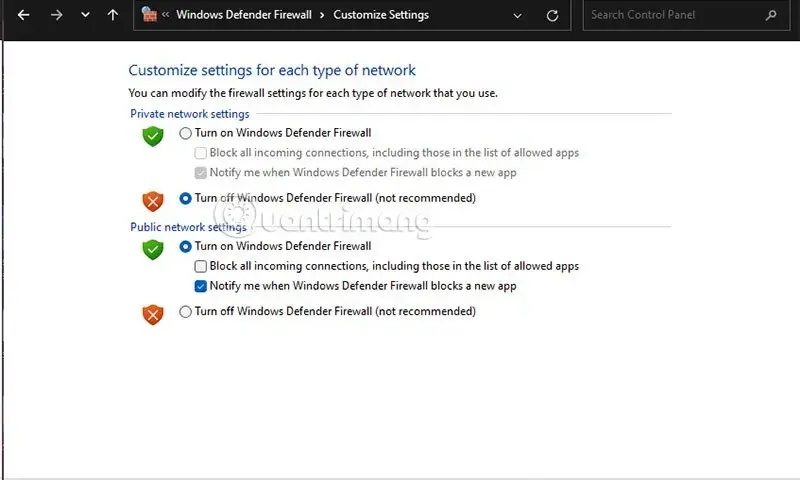Screen dimensions: 800x480
Task: Click the green shield icon under Private network settings
Action: coord(153,136)
